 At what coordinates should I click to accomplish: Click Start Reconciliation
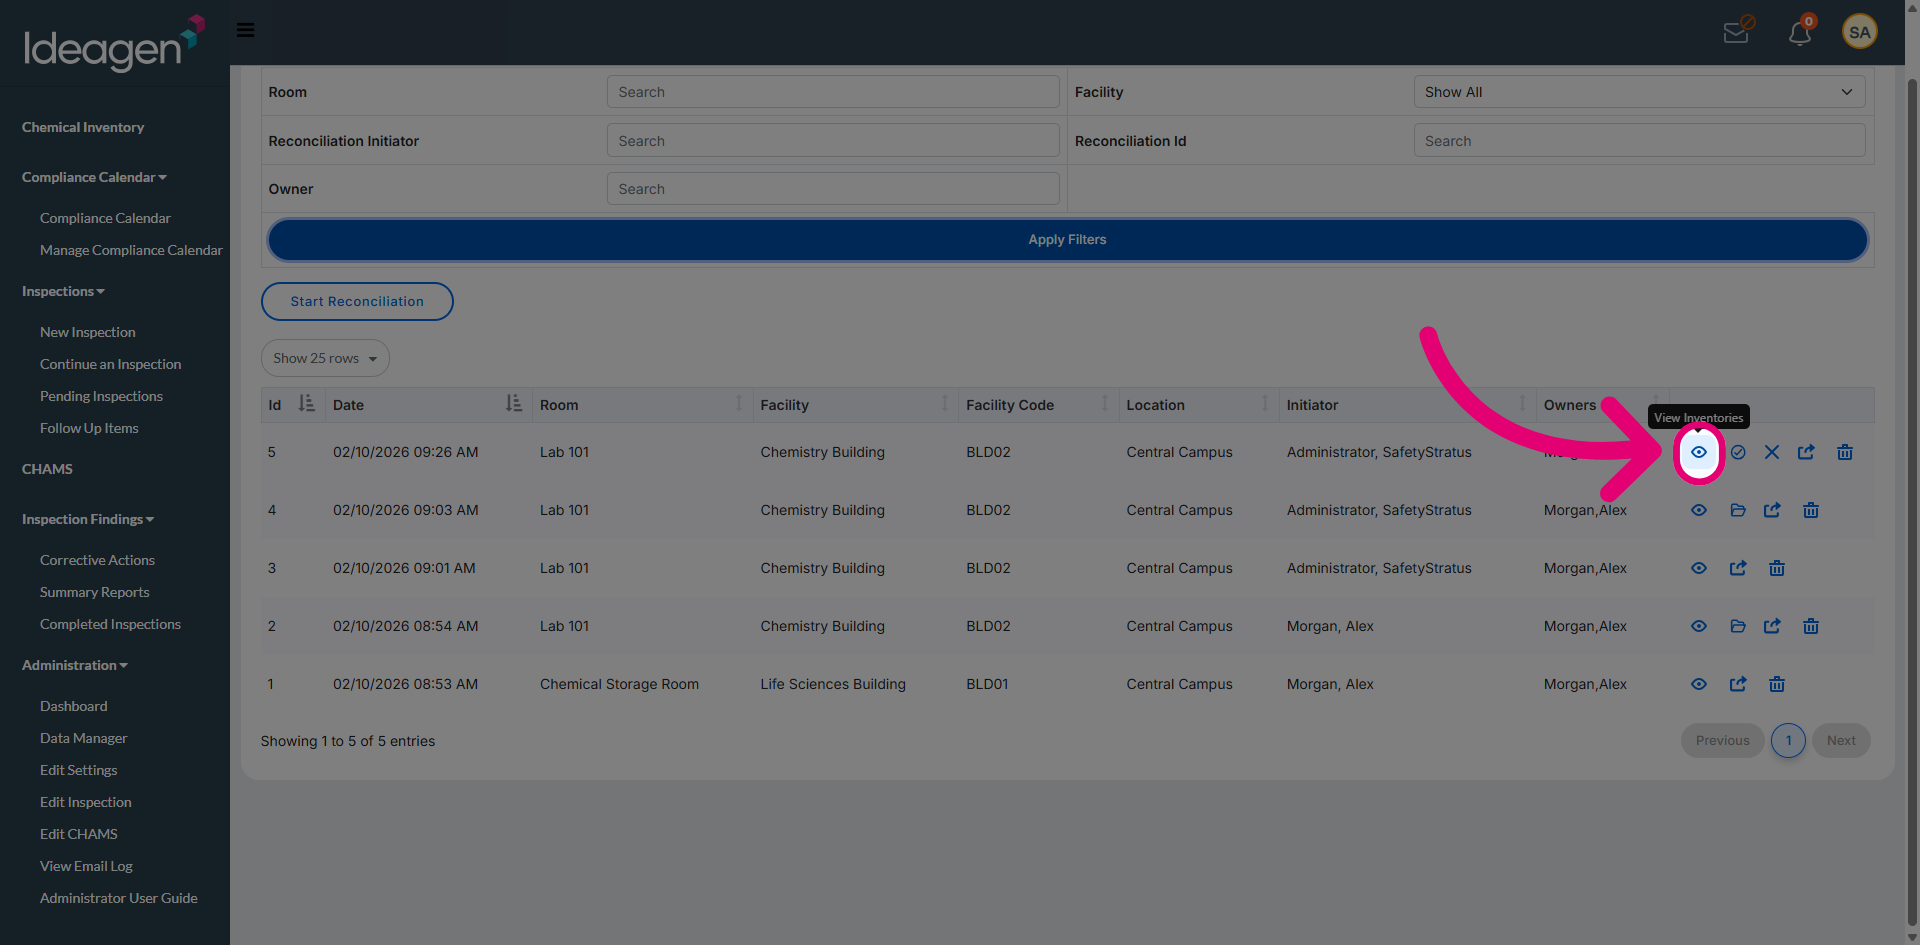(x=357, y=301)
